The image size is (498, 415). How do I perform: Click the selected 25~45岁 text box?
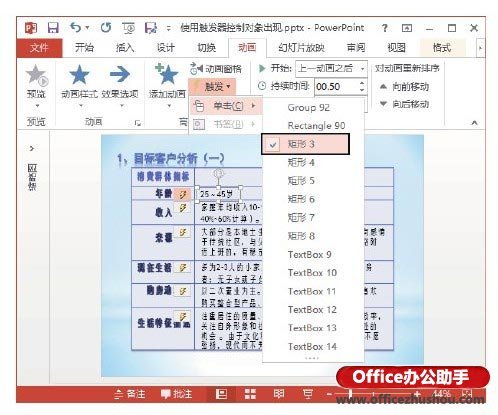(218, 194)
